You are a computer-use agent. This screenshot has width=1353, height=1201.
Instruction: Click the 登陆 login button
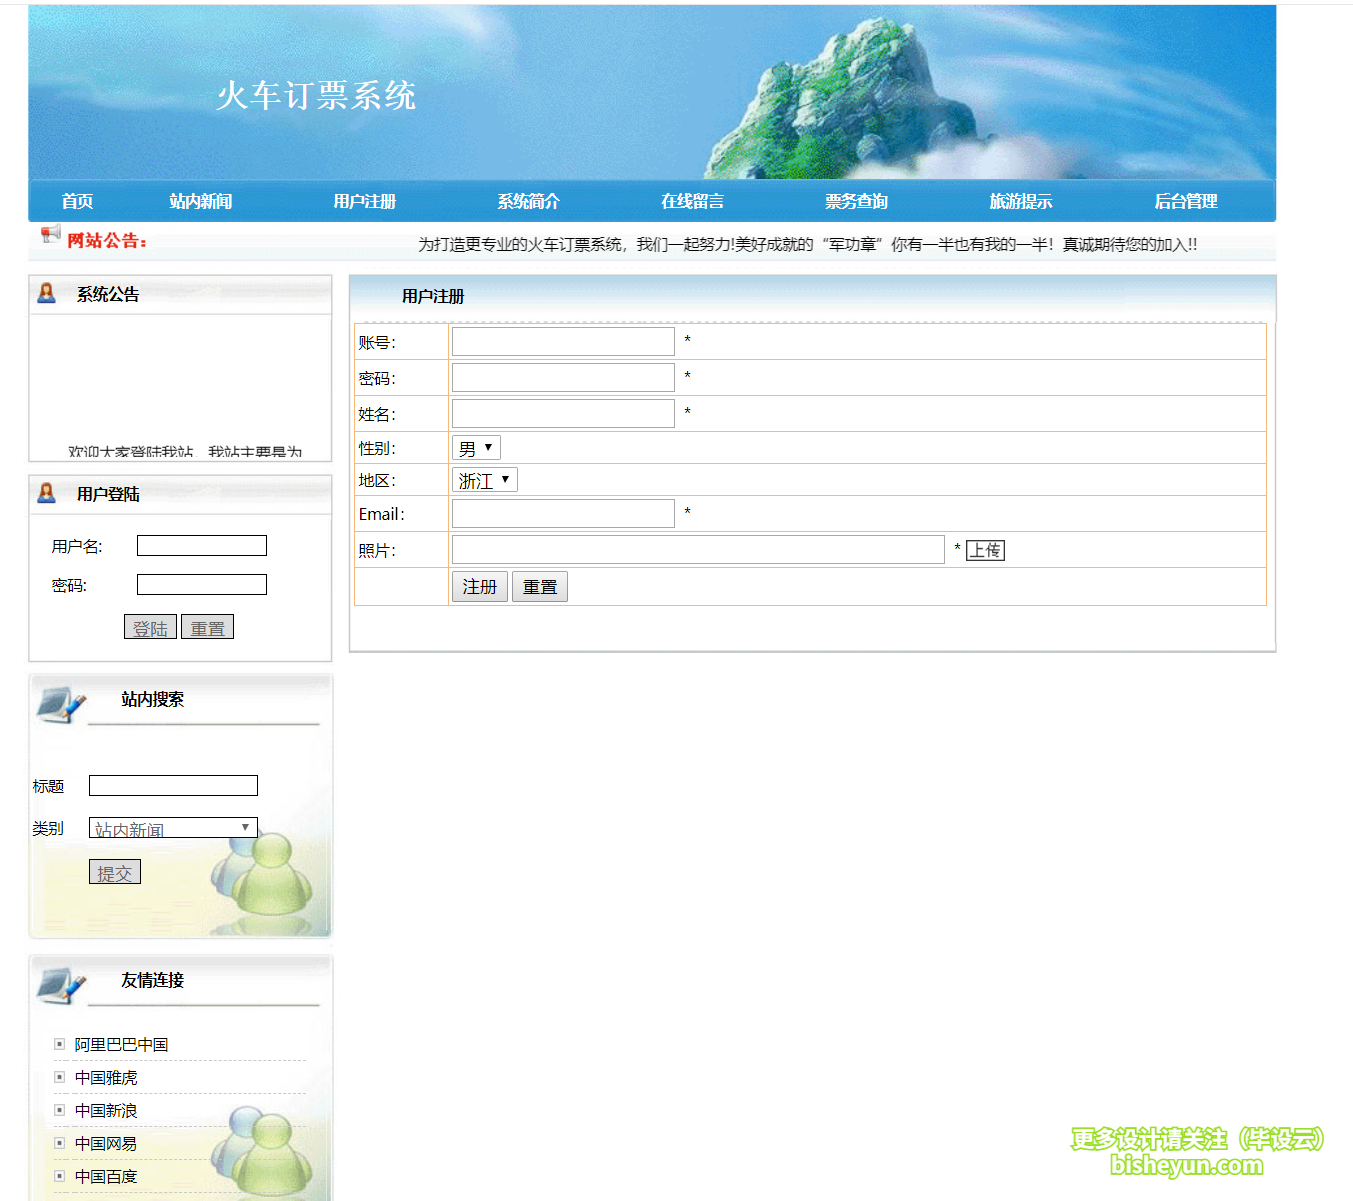click(150, 626)
